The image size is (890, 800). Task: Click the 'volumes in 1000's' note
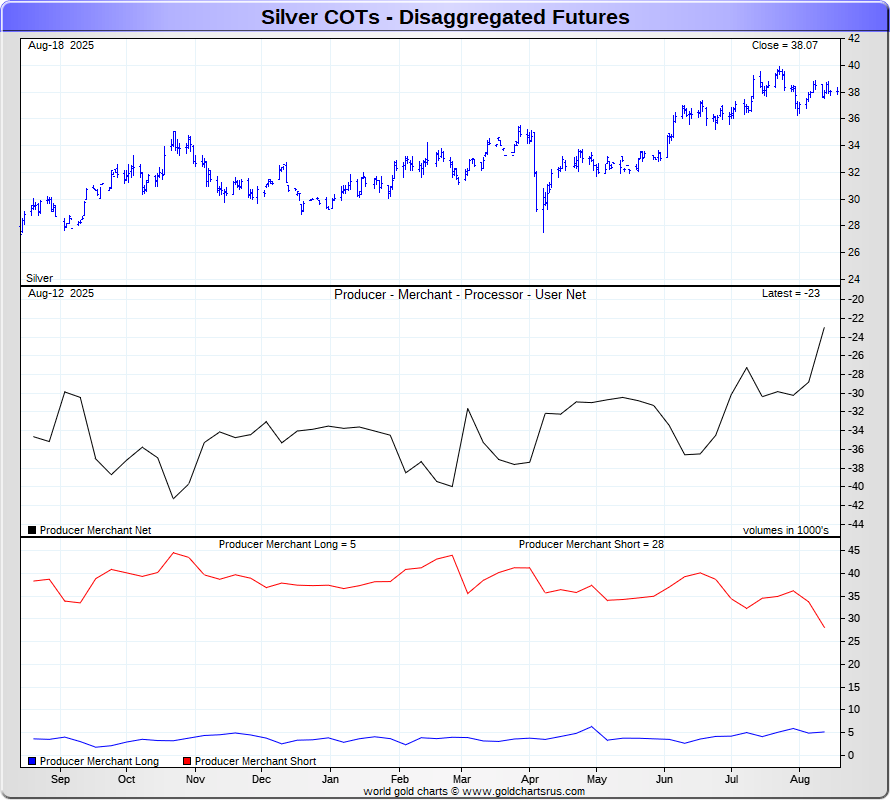[x=786, y=530]
